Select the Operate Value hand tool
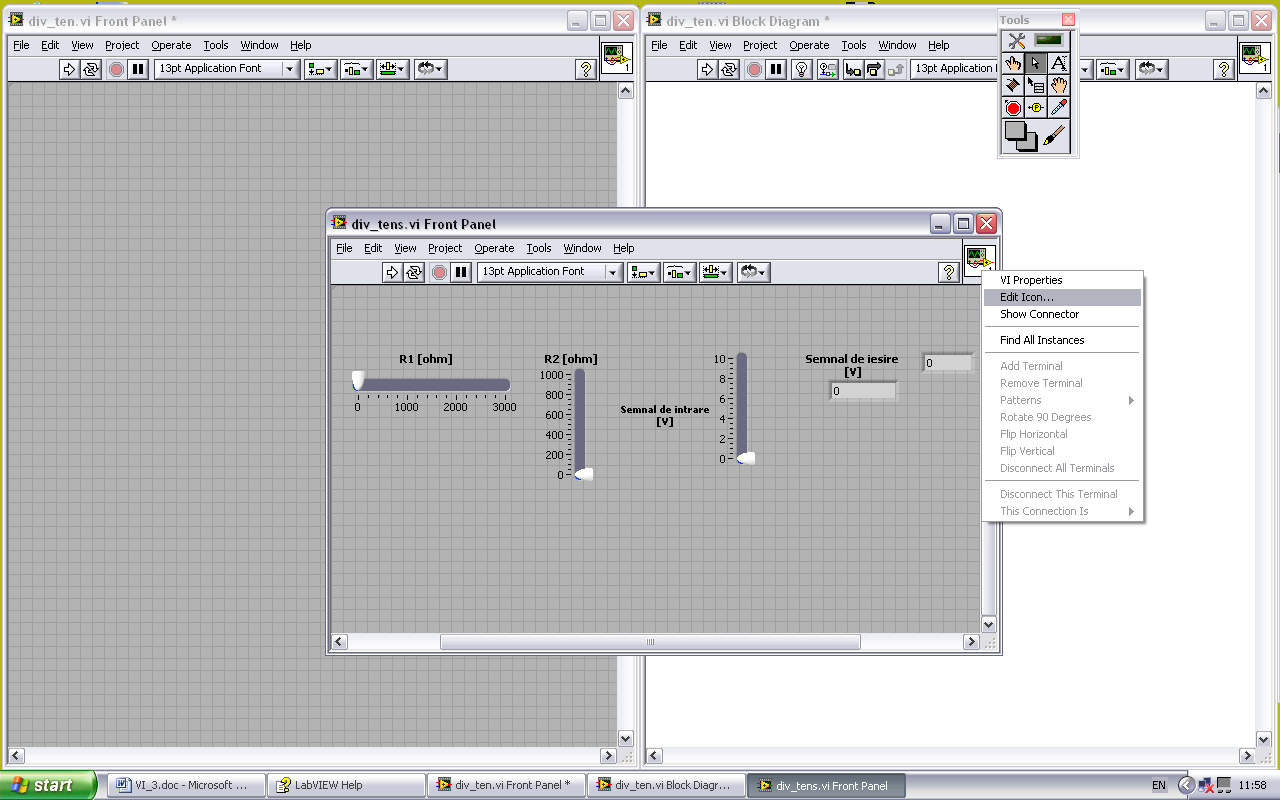 point(1013,63)
